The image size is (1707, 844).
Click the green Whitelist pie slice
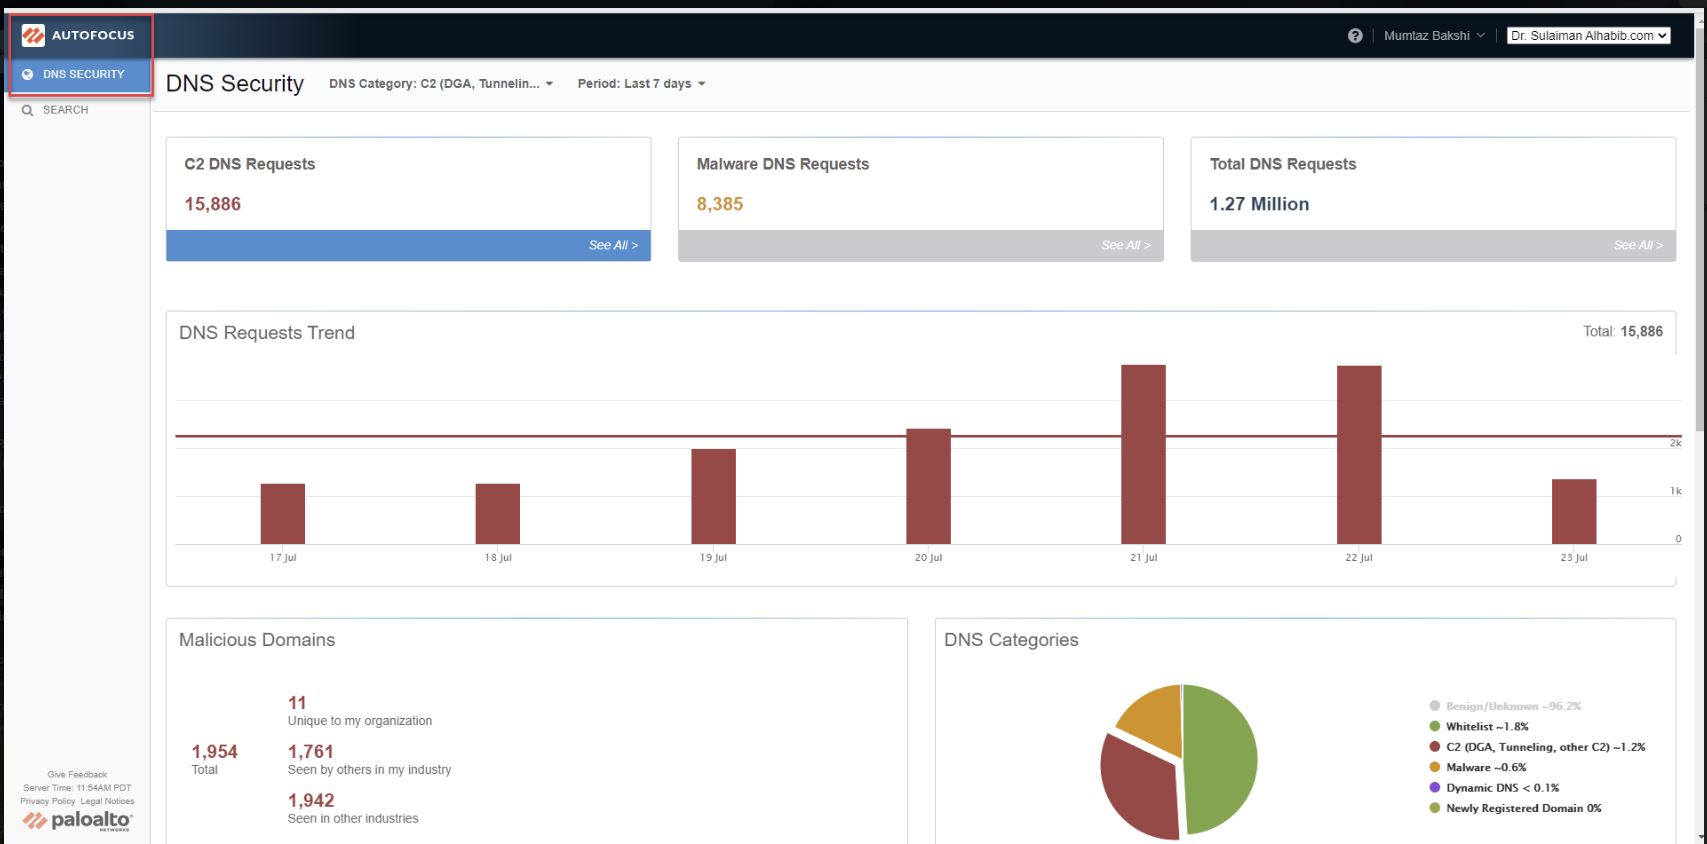1222,758
